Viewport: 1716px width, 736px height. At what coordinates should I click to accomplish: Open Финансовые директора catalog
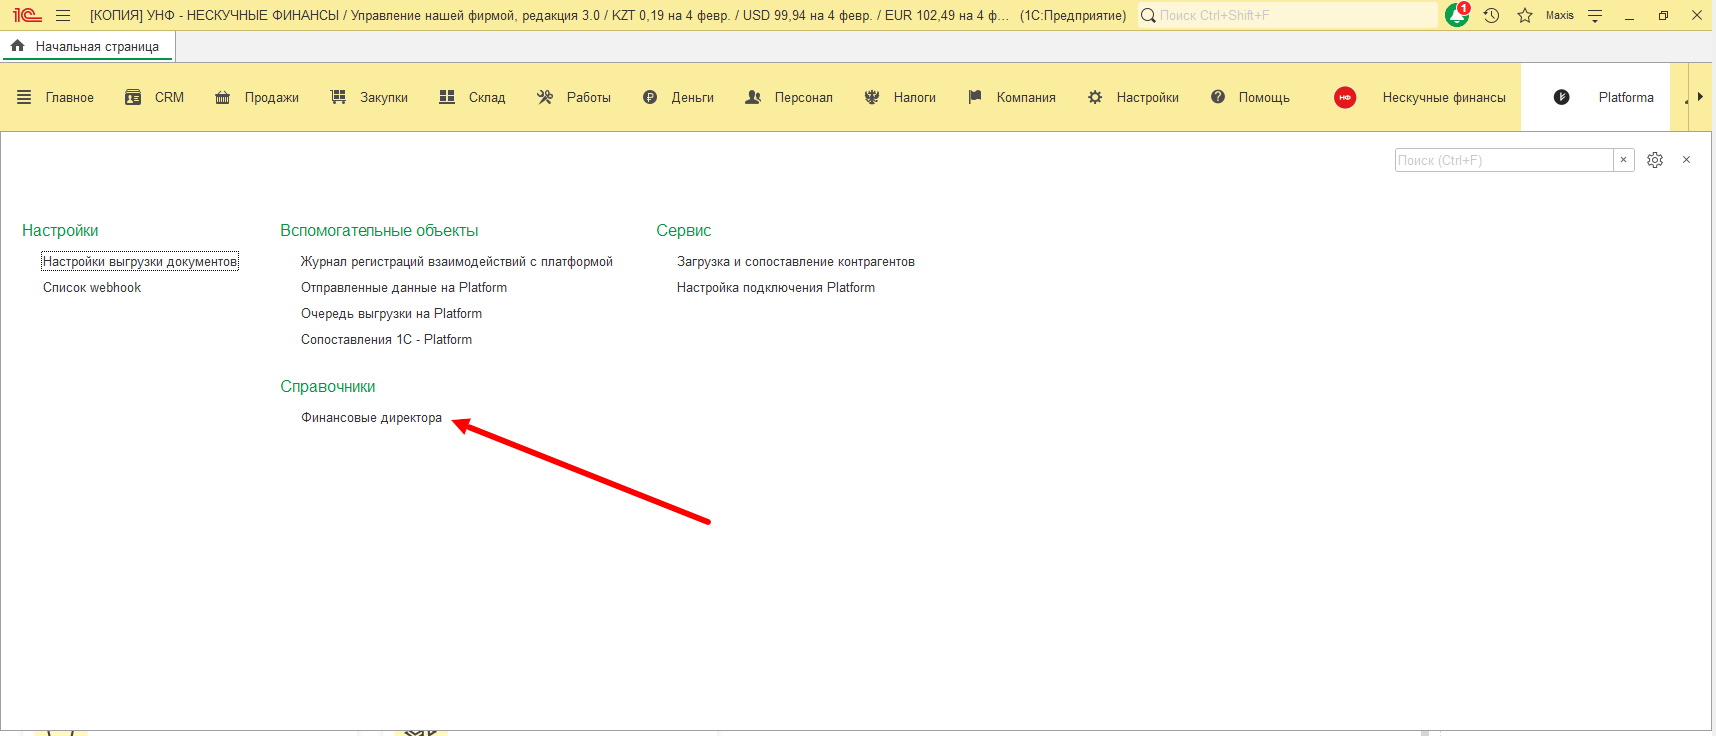pyautogui.click(x=371, y=418)
